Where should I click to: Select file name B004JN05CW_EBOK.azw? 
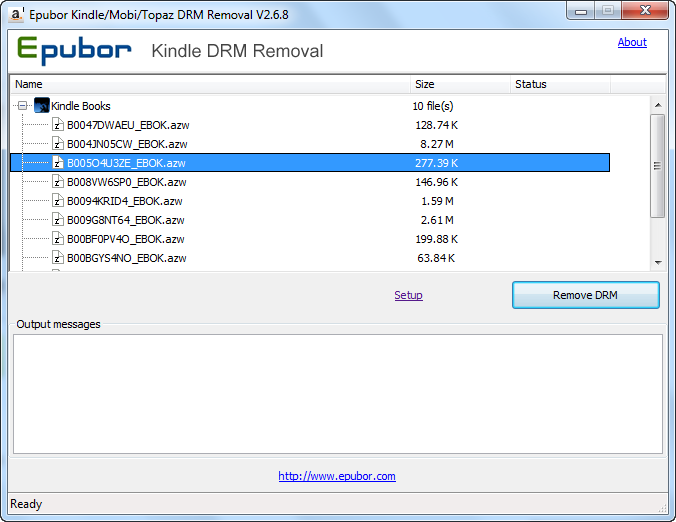(127, 144)
